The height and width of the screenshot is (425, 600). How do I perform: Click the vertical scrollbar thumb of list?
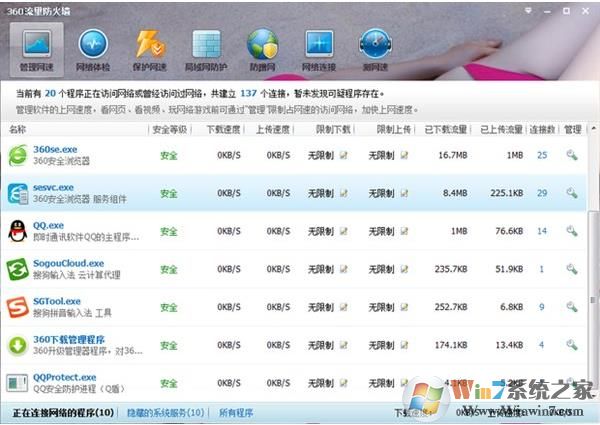(593, 298)
